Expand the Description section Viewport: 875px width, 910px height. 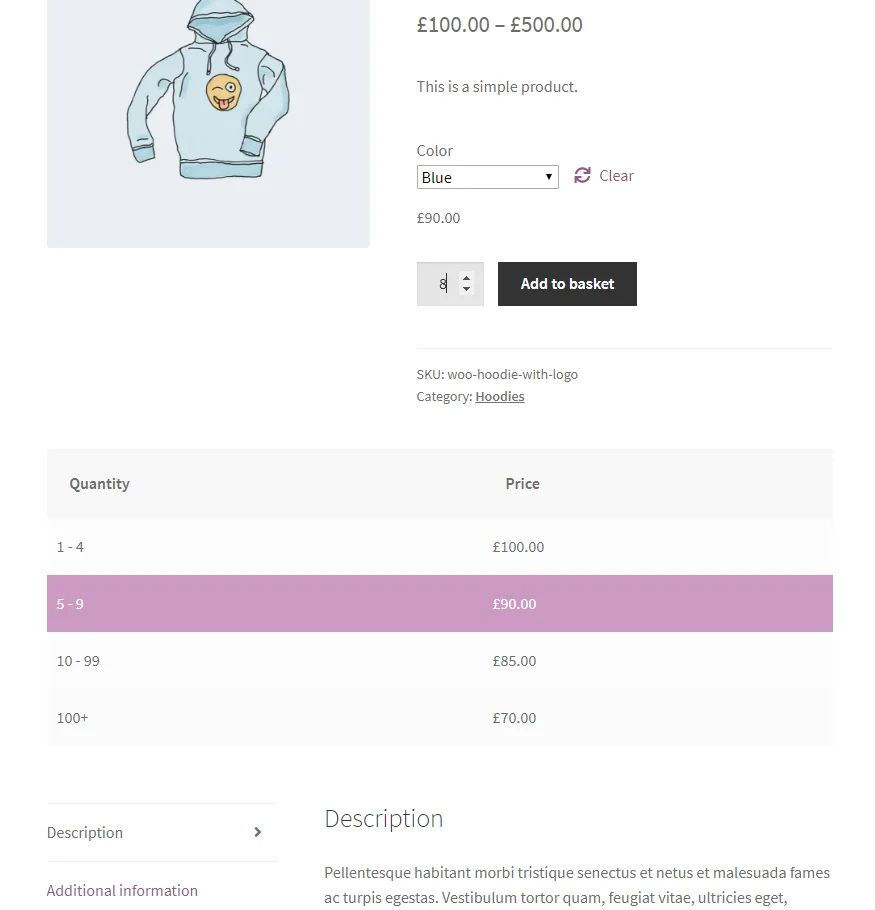[x=85, y=831]
